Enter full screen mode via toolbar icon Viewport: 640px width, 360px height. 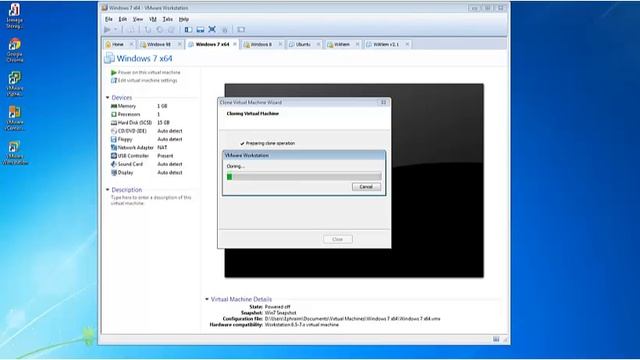tap(212, 29)
